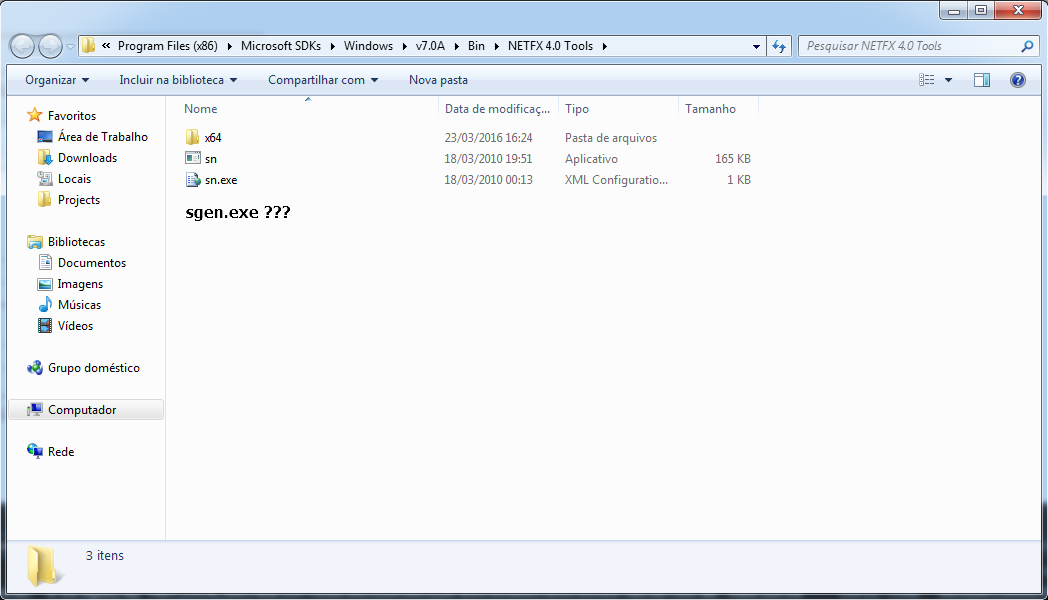Viewport: 1048px width, 600px height.
Task: Click the Grupo doméstico icon
Action: tap(35, 367)
